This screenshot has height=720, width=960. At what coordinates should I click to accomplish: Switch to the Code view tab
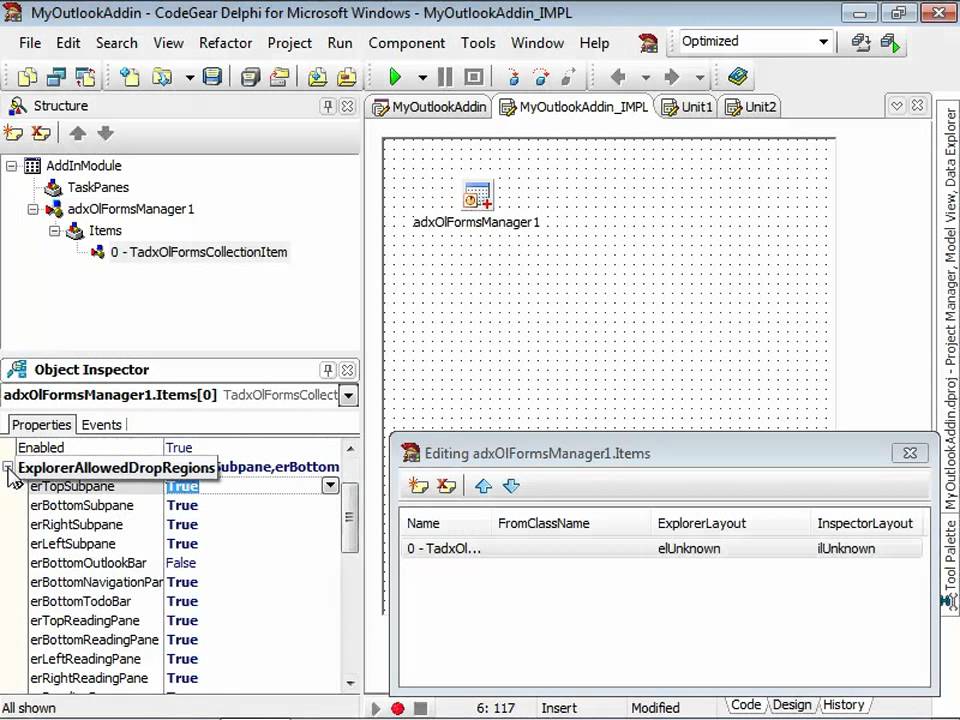(746, 705)
